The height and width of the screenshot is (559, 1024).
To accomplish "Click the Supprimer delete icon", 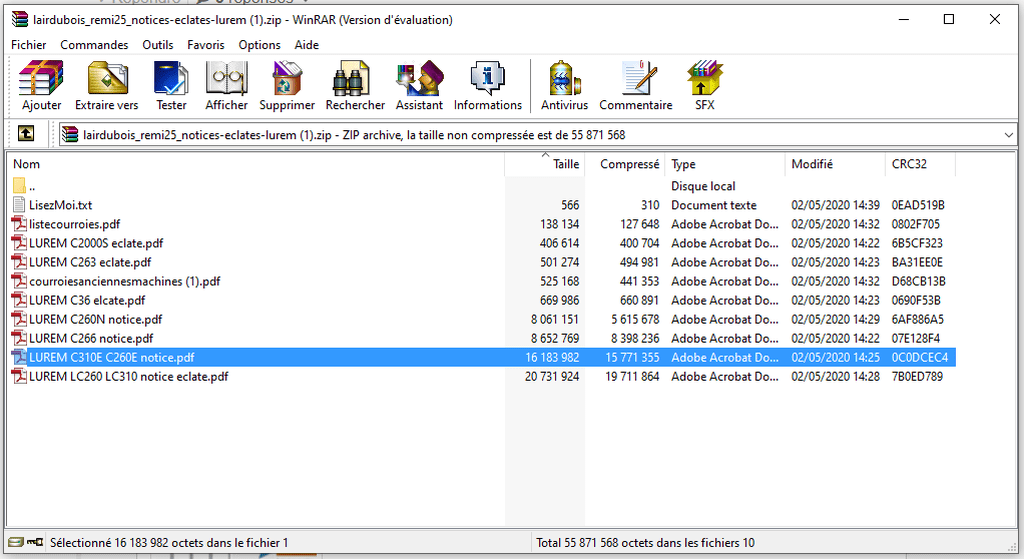I will [287, 78].
